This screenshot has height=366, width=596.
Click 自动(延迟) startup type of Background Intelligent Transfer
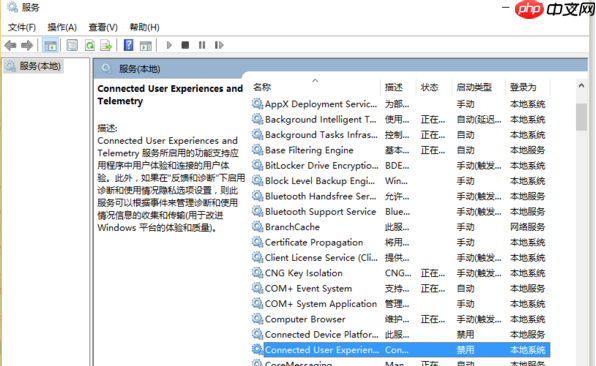tap(479, 119)
